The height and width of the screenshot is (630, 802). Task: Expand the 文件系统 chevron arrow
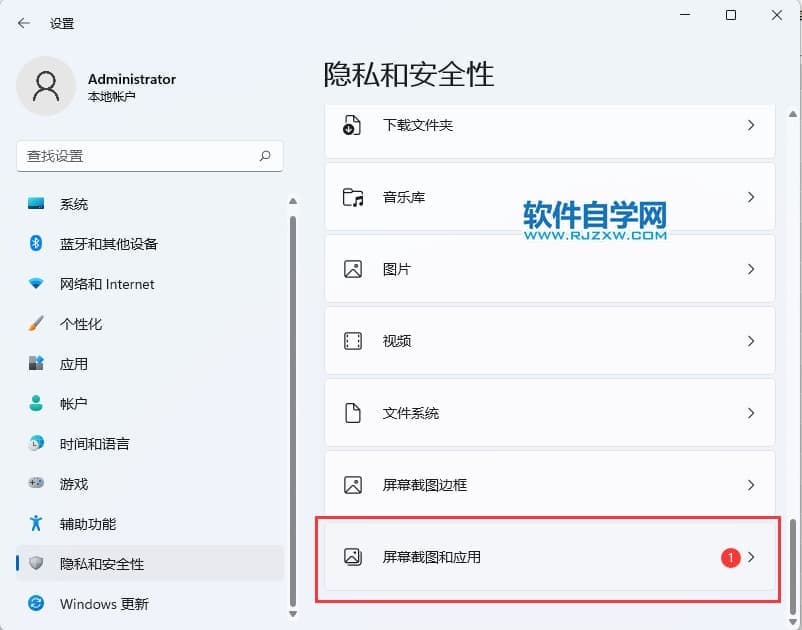click(x=751, y=413)
